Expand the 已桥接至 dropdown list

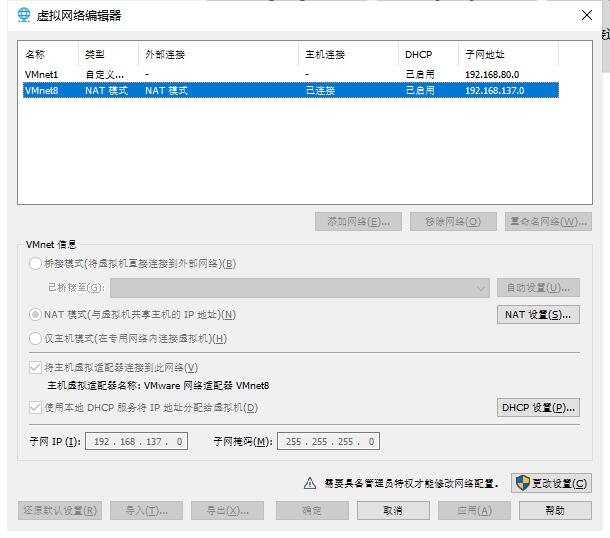pos(483,288)
